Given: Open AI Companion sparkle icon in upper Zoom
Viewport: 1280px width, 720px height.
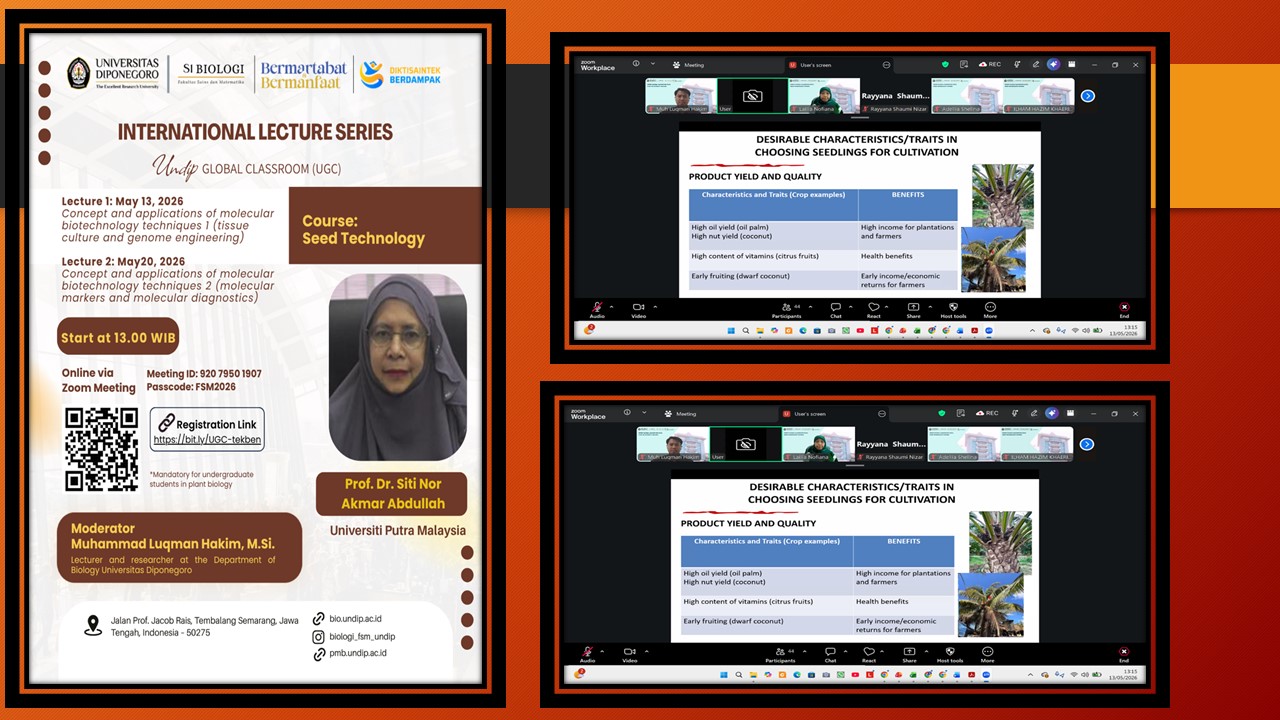Looking at the screenshot, I should point(1053,64).
